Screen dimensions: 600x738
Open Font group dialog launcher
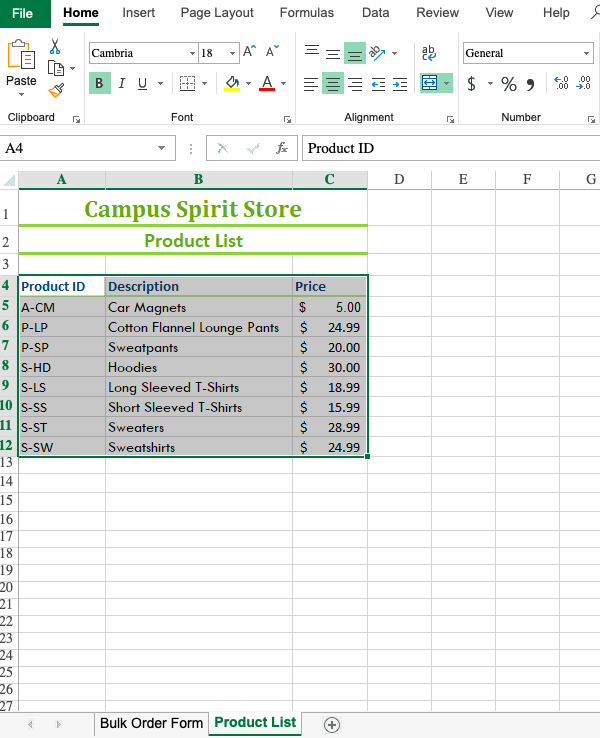coord(287,120)
